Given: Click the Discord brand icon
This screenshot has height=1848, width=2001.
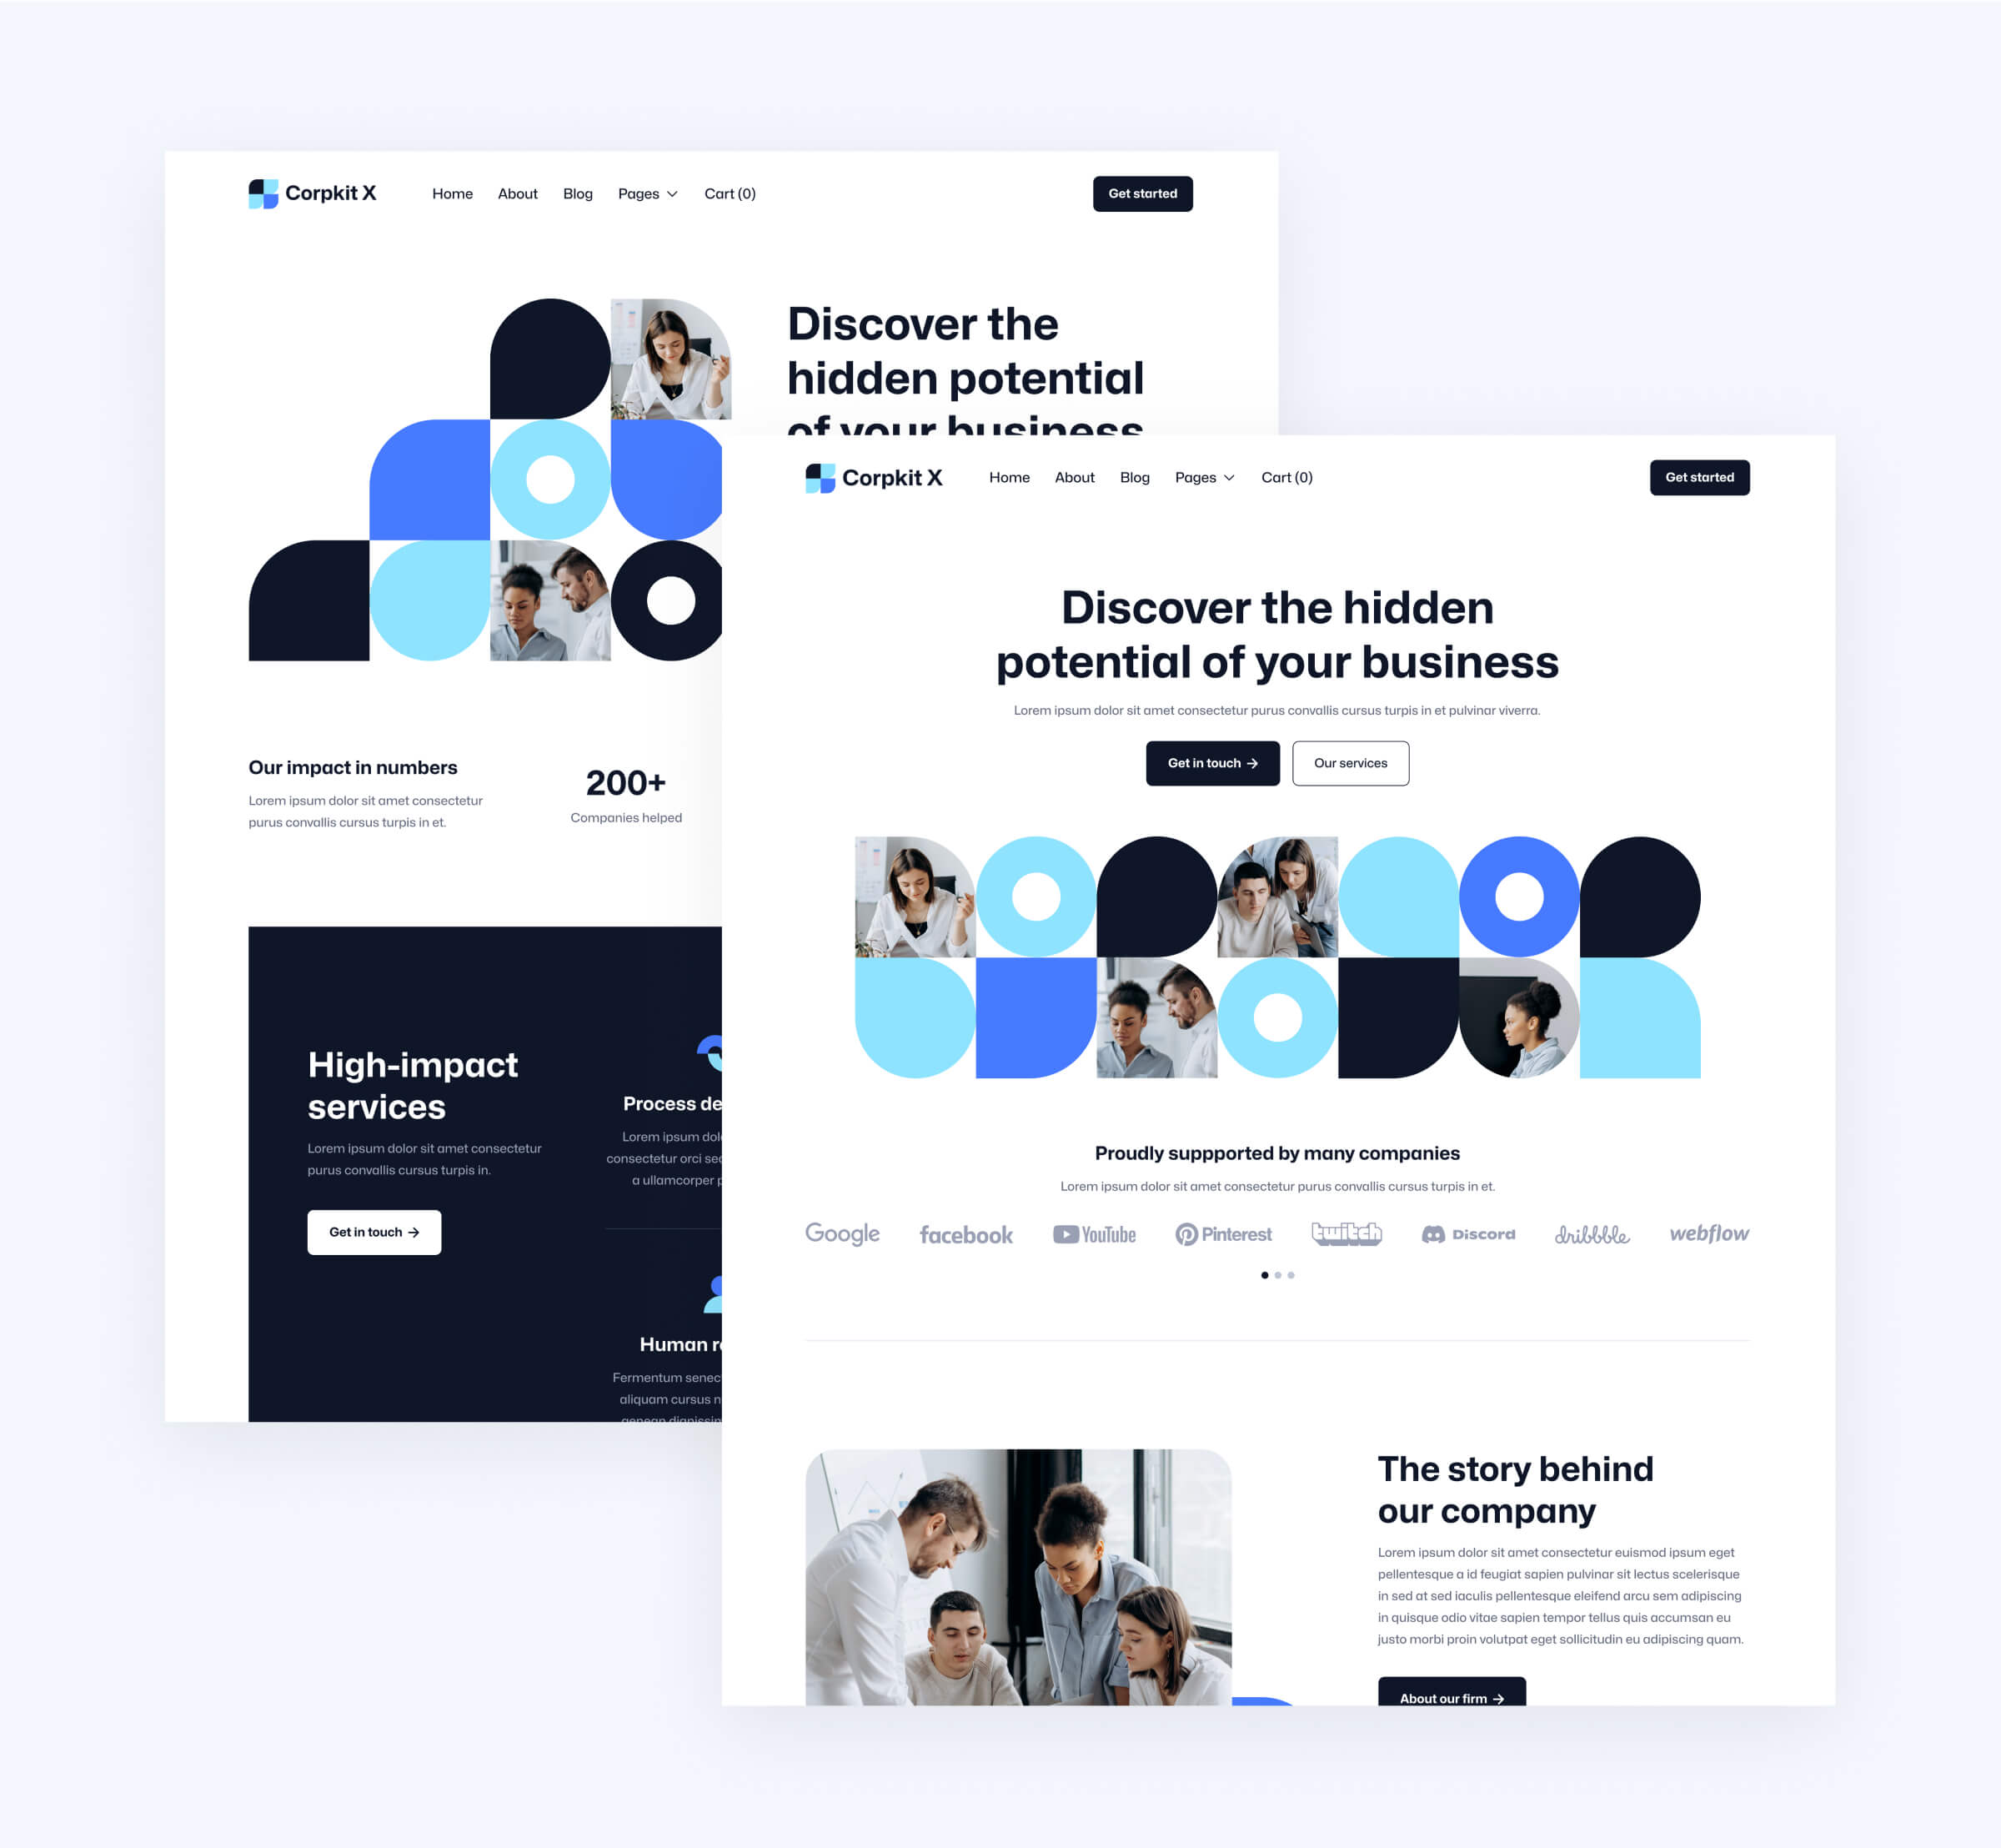Looking at the screenshot, I should [x=1466, y=1233].
